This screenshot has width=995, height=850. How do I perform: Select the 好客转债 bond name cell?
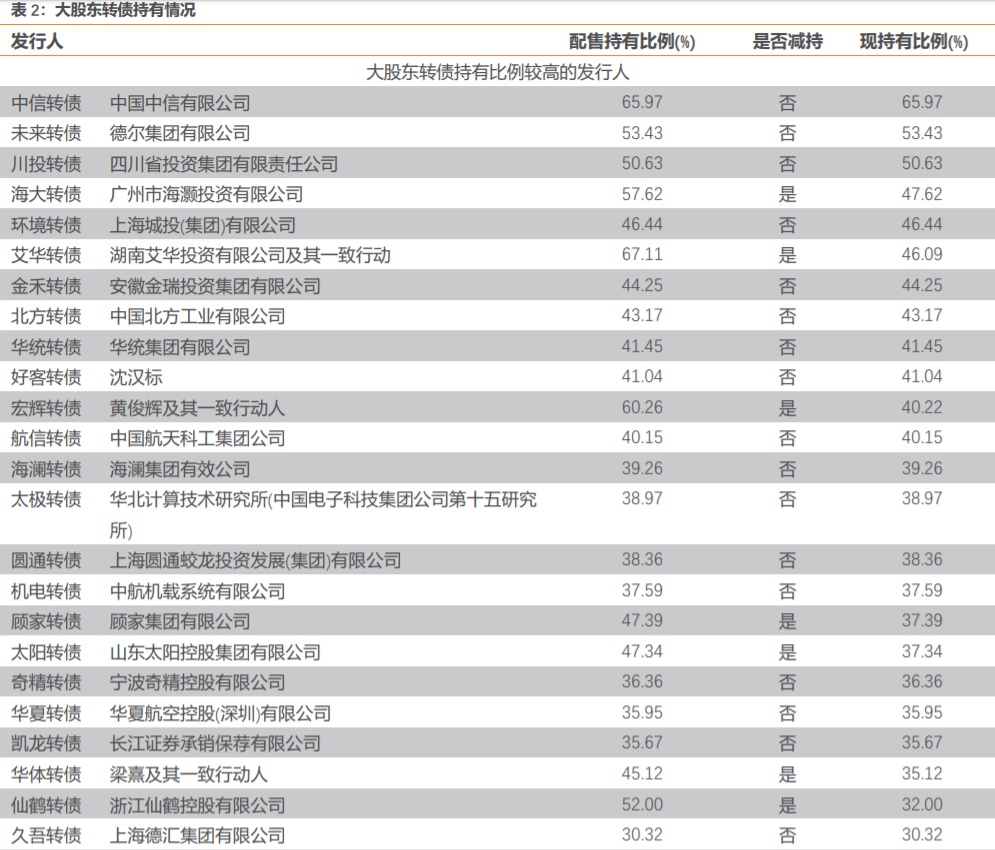tap(46, 377)
